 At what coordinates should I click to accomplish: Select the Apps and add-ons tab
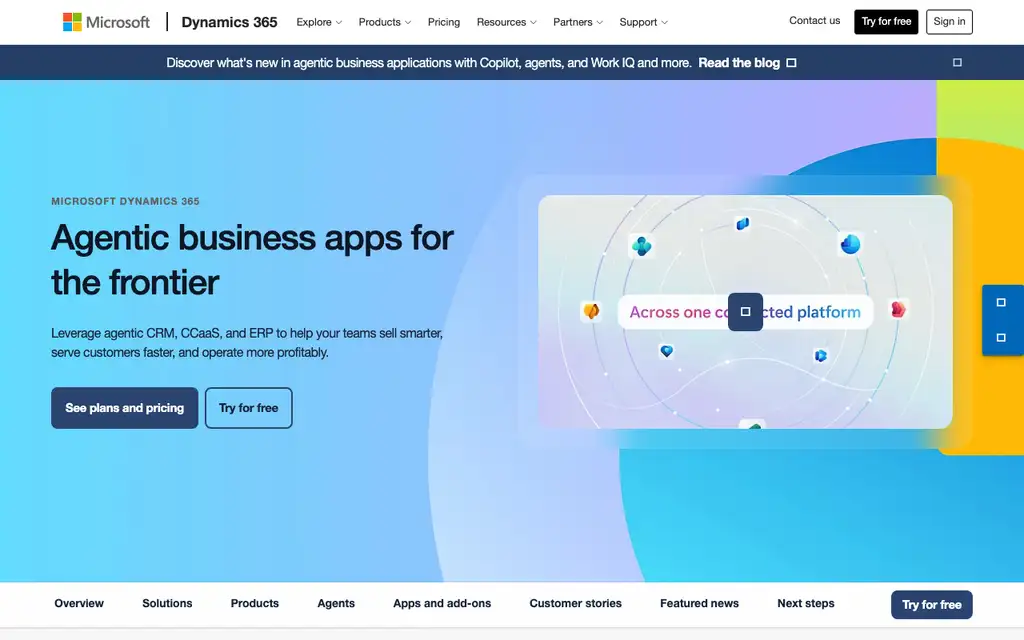(x=442, y=603)
